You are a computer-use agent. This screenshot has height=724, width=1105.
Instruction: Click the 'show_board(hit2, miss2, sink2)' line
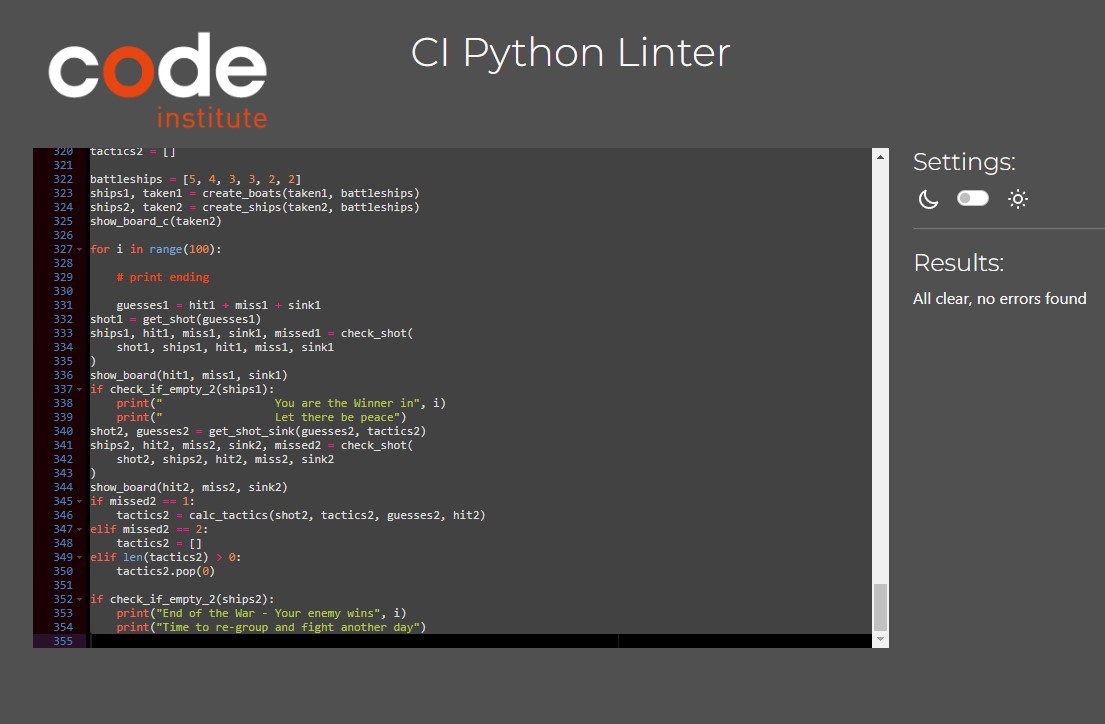tap(189, 487)
